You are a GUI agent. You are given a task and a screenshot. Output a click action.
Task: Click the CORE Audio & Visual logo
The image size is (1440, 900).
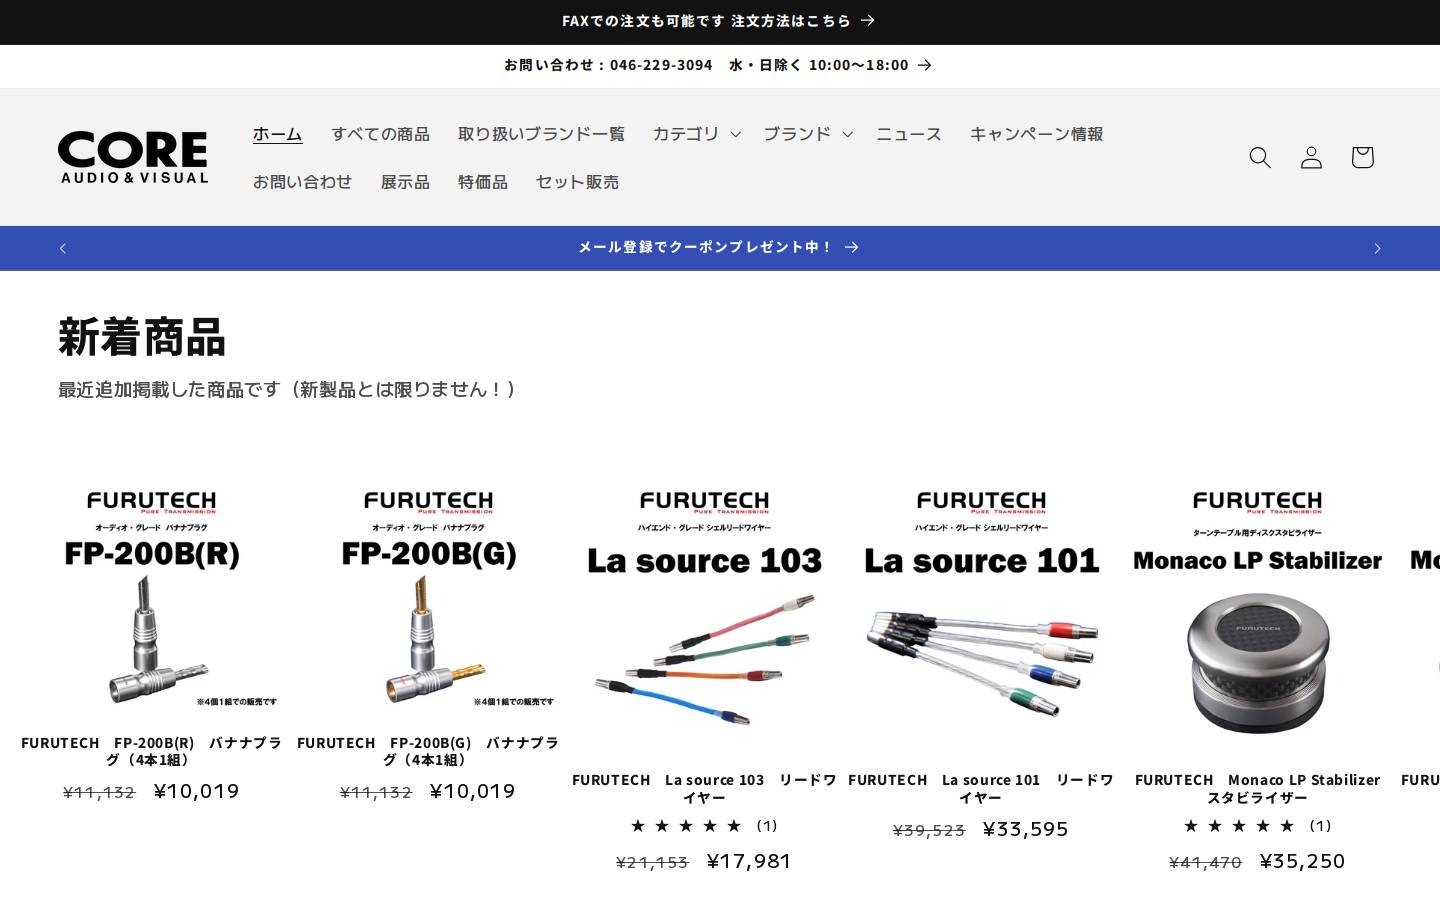coord(133,157)
